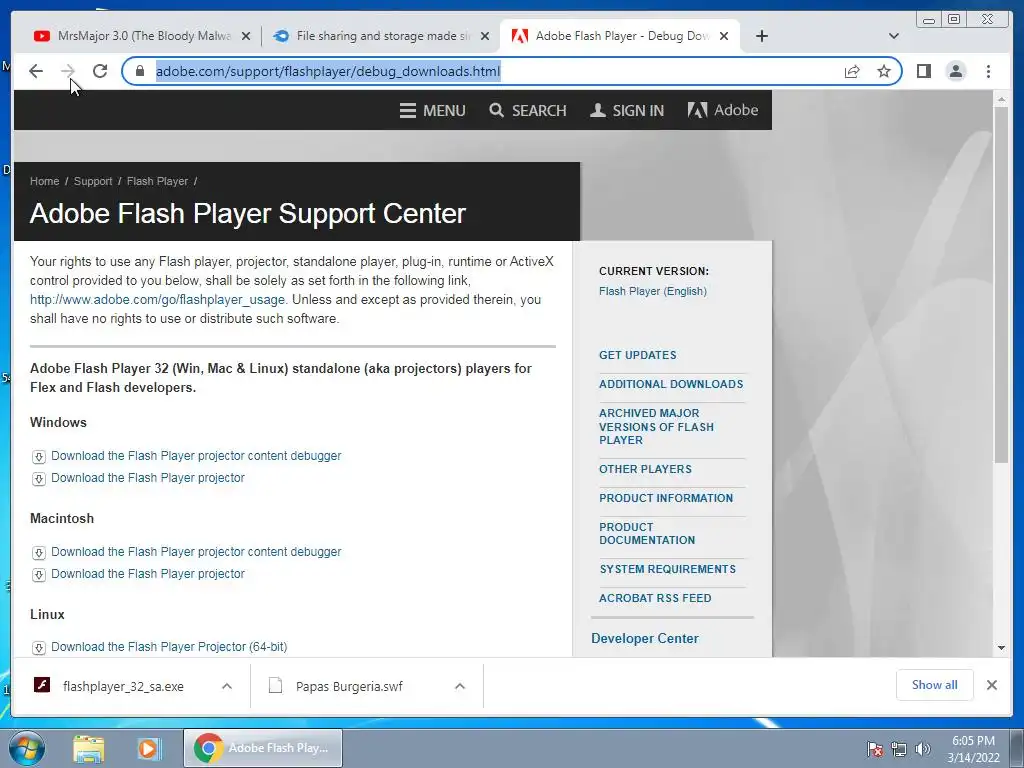This screenshot has width=1024, height=768.
Task: Open ACROBAT RSS FEED link
Action: (x=654, y=598)
